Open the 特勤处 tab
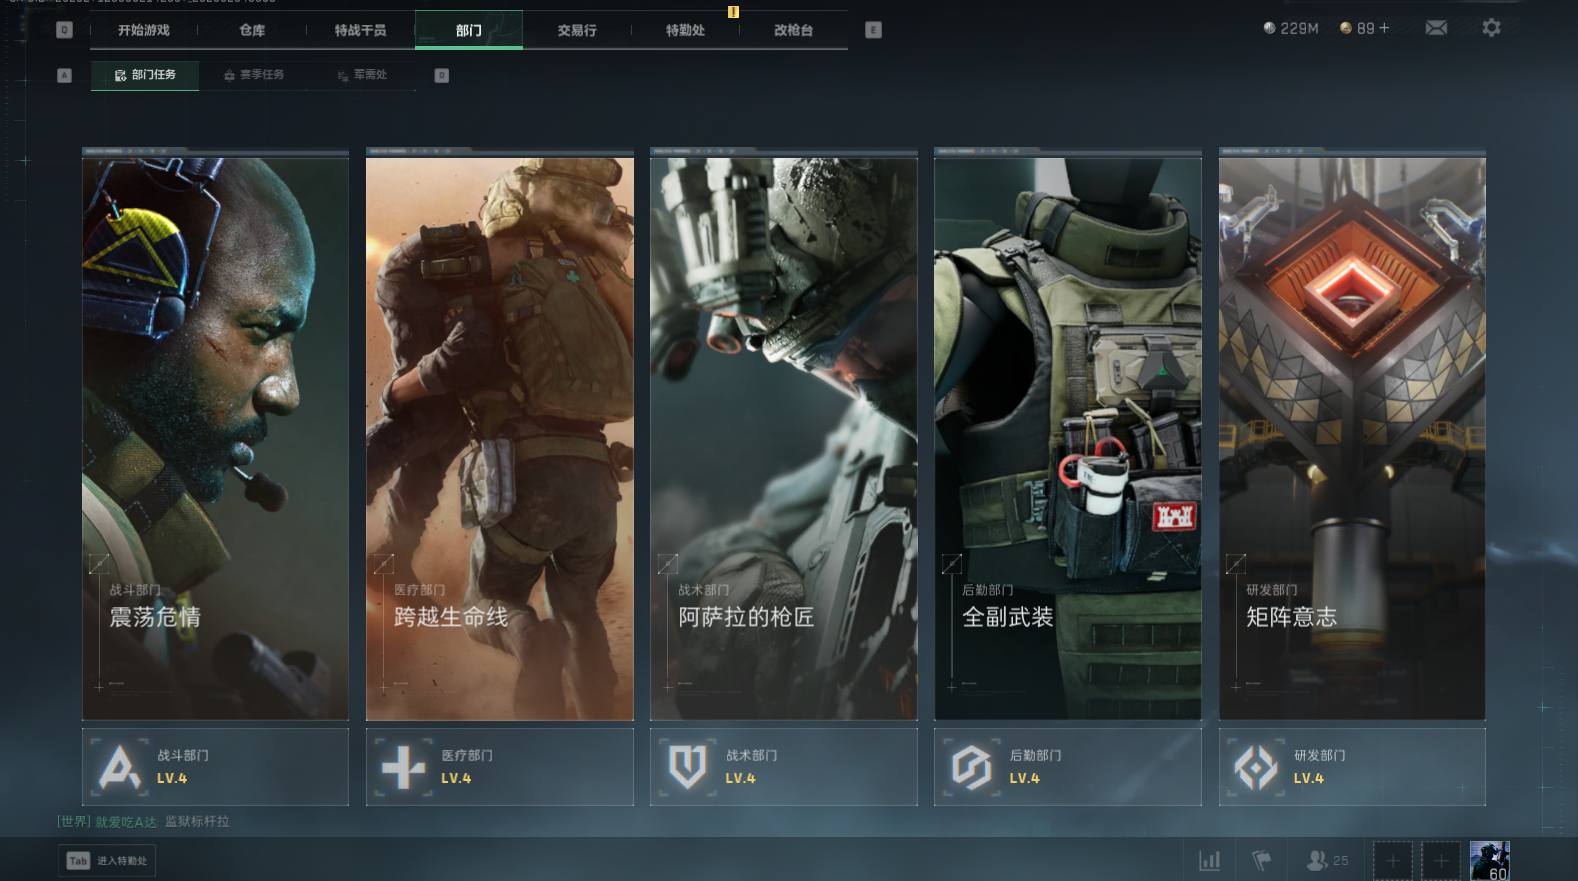 coord(685,30)
